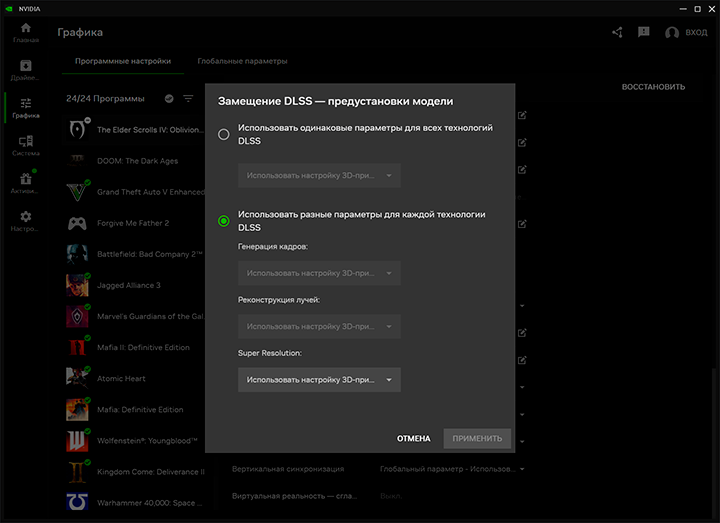Select radio for different parameters per DLSS technology
Image resolution: width=720 pixels, height=523 pixels.
point(224,221)
